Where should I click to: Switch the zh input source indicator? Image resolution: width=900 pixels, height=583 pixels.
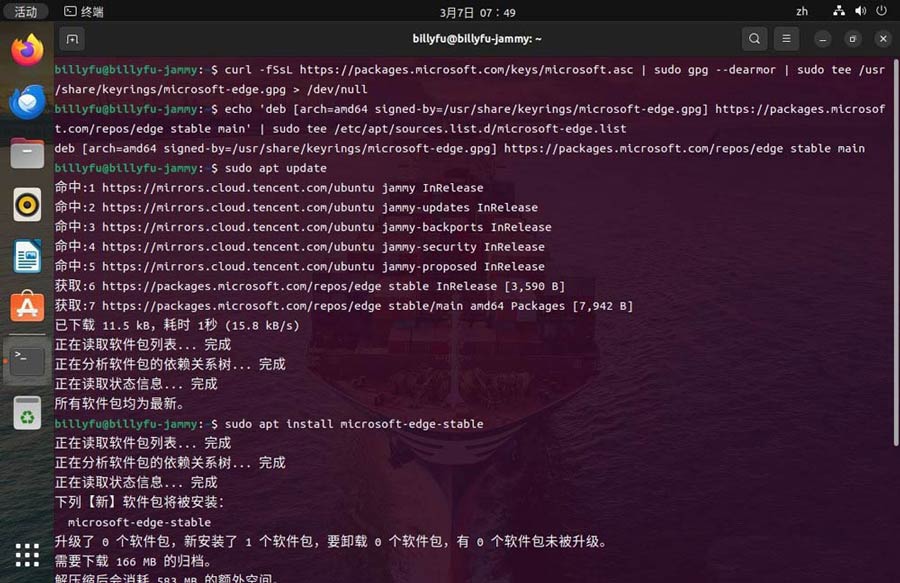click(x=802, y=11)
